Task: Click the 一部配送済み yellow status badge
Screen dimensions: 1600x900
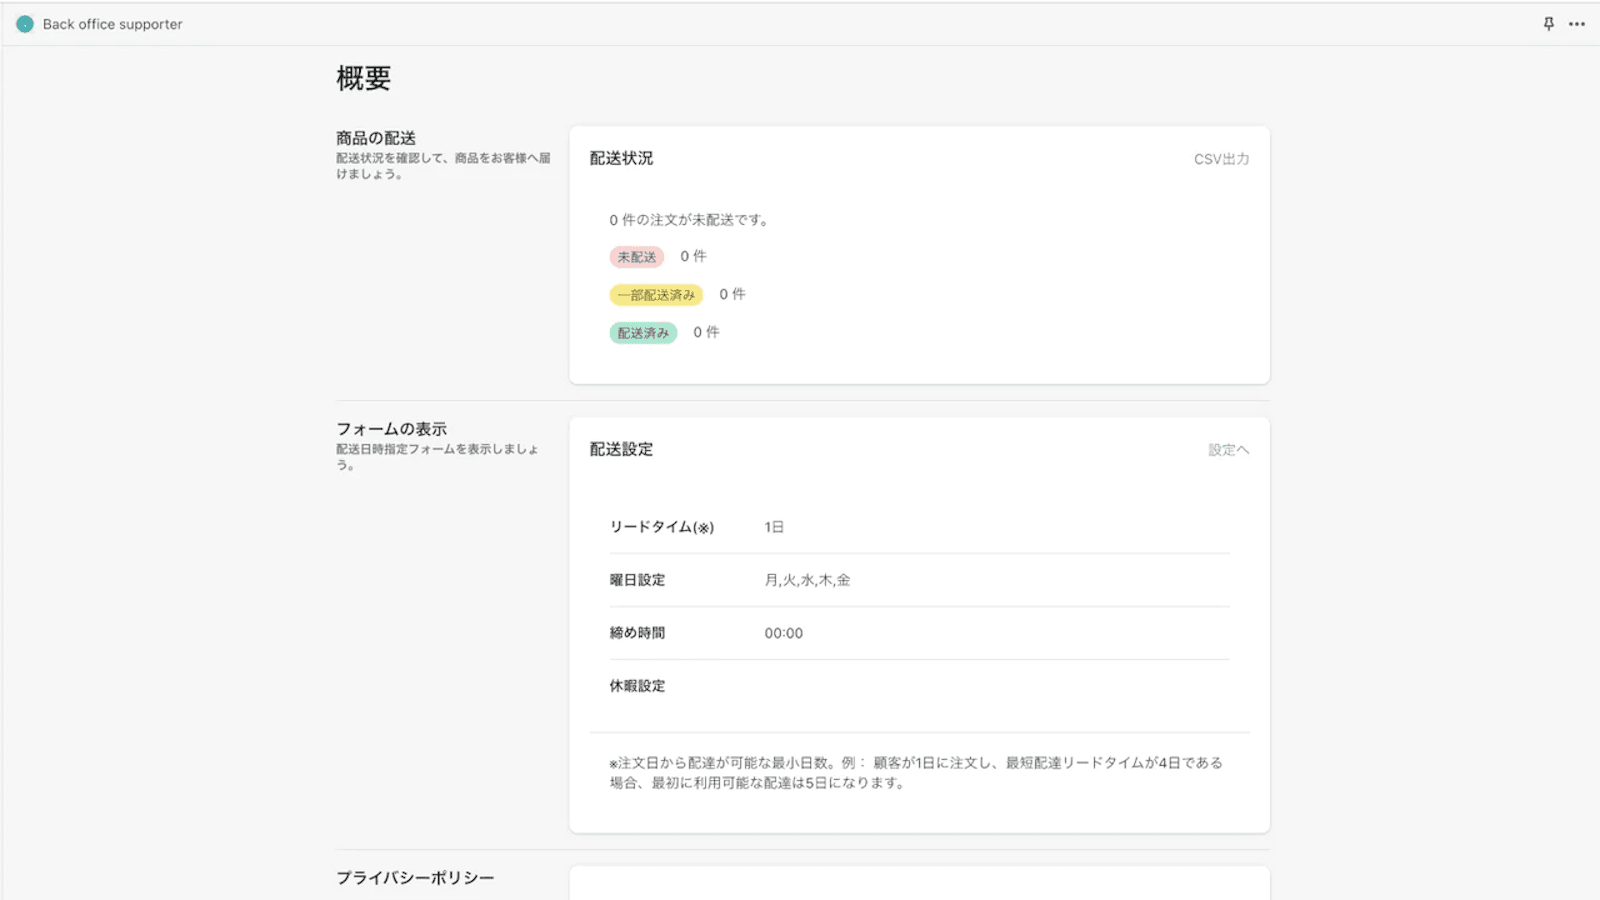Action: pos(656,294)
